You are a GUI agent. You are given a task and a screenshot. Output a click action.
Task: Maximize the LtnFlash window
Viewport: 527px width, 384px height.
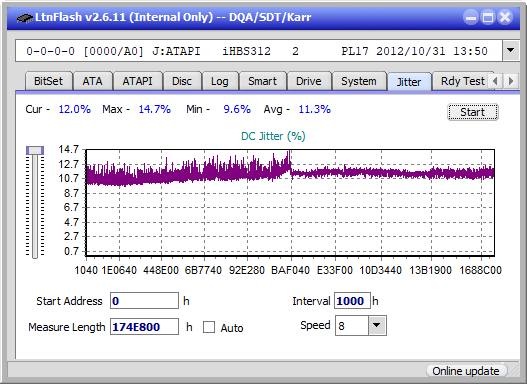point(488,17)
